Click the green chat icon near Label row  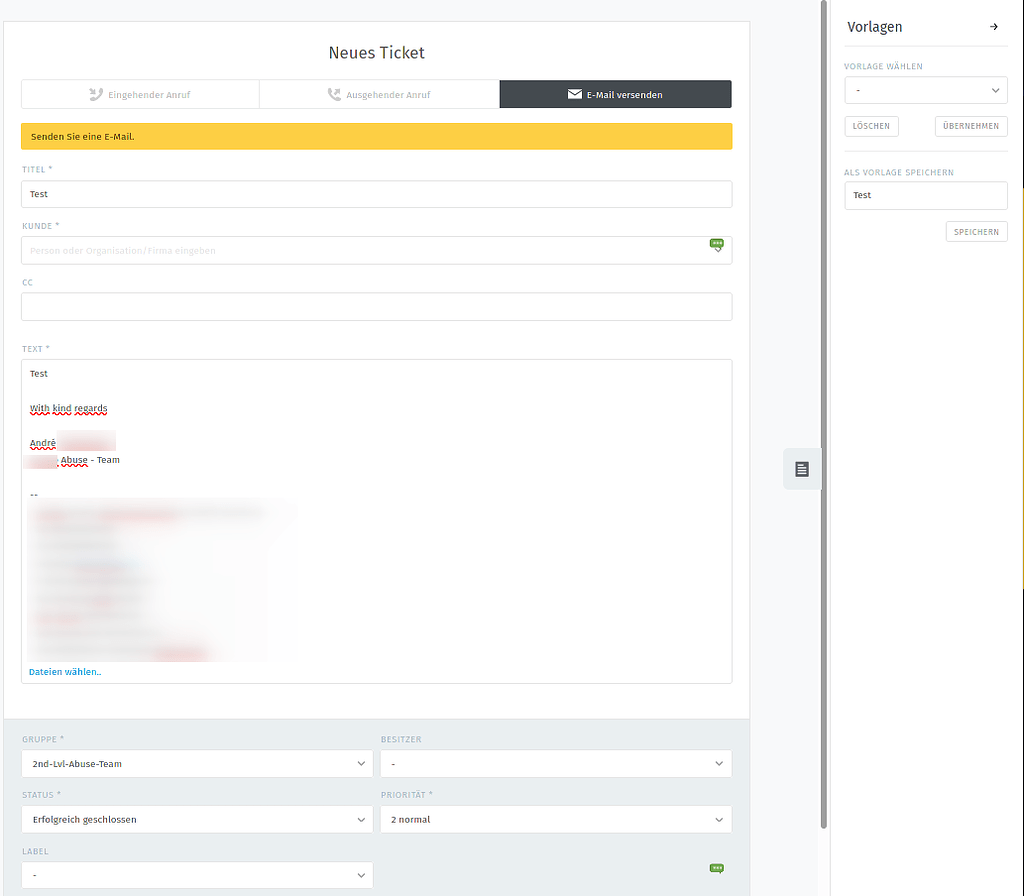tap(716, 869)
